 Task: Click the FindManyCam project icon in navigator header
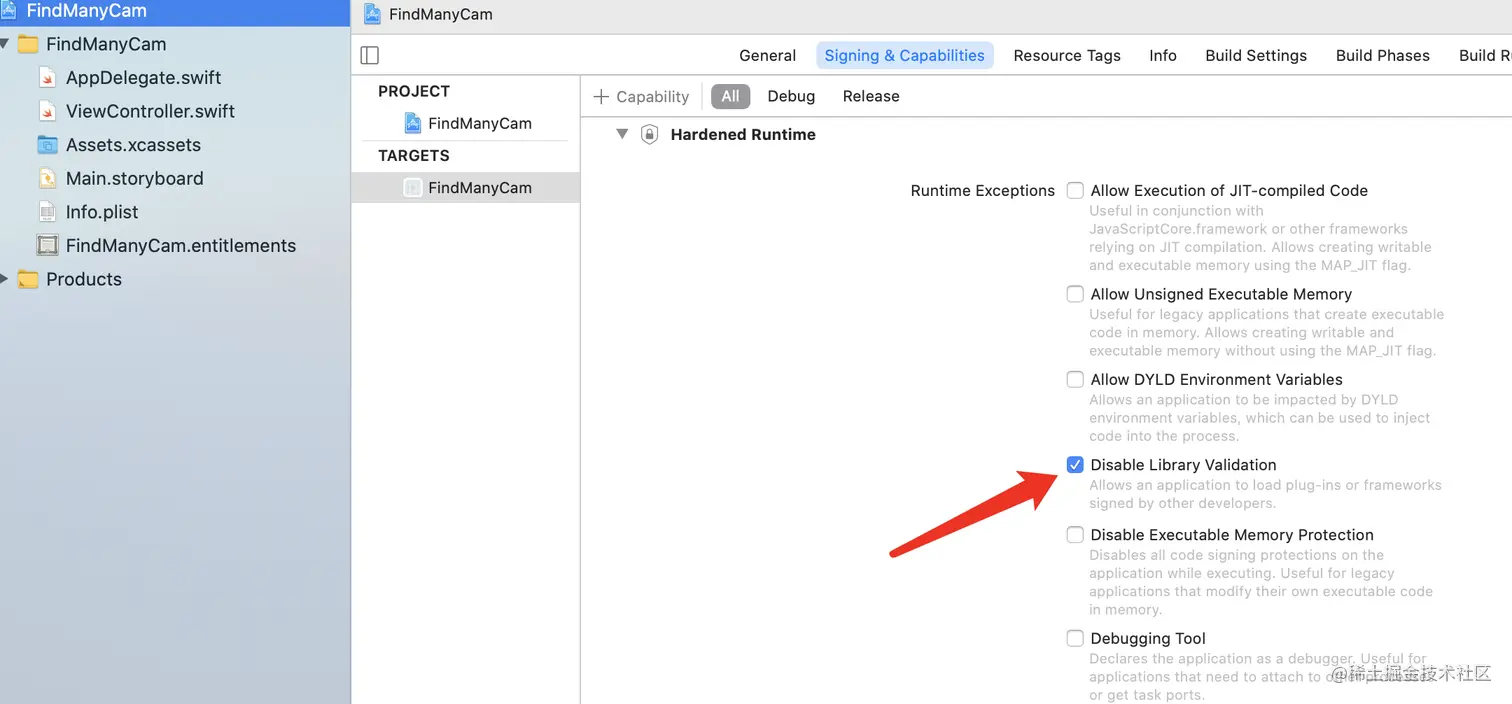click(8, 11)
